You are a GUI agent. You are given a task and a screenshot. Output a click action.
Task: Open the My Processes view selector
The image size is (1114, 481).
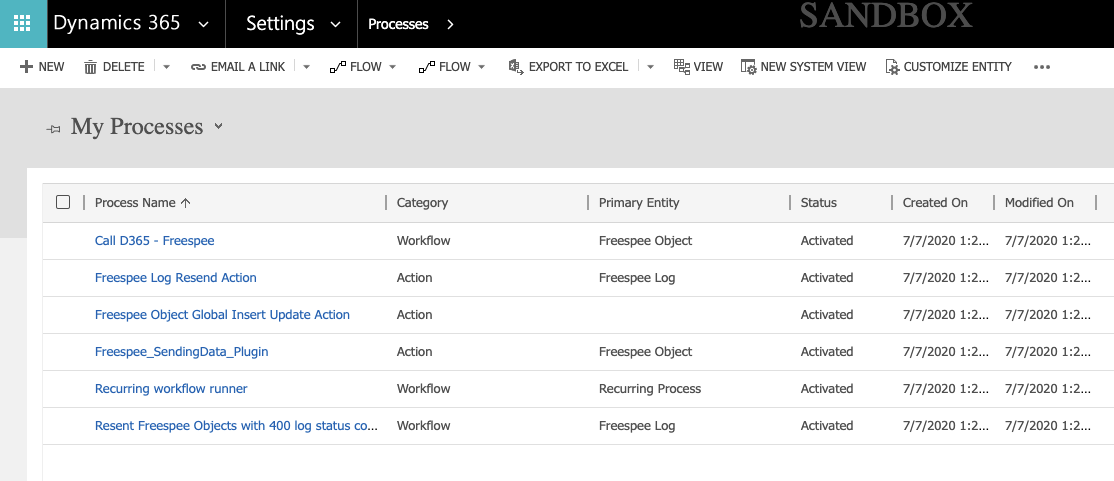point(219,126)
